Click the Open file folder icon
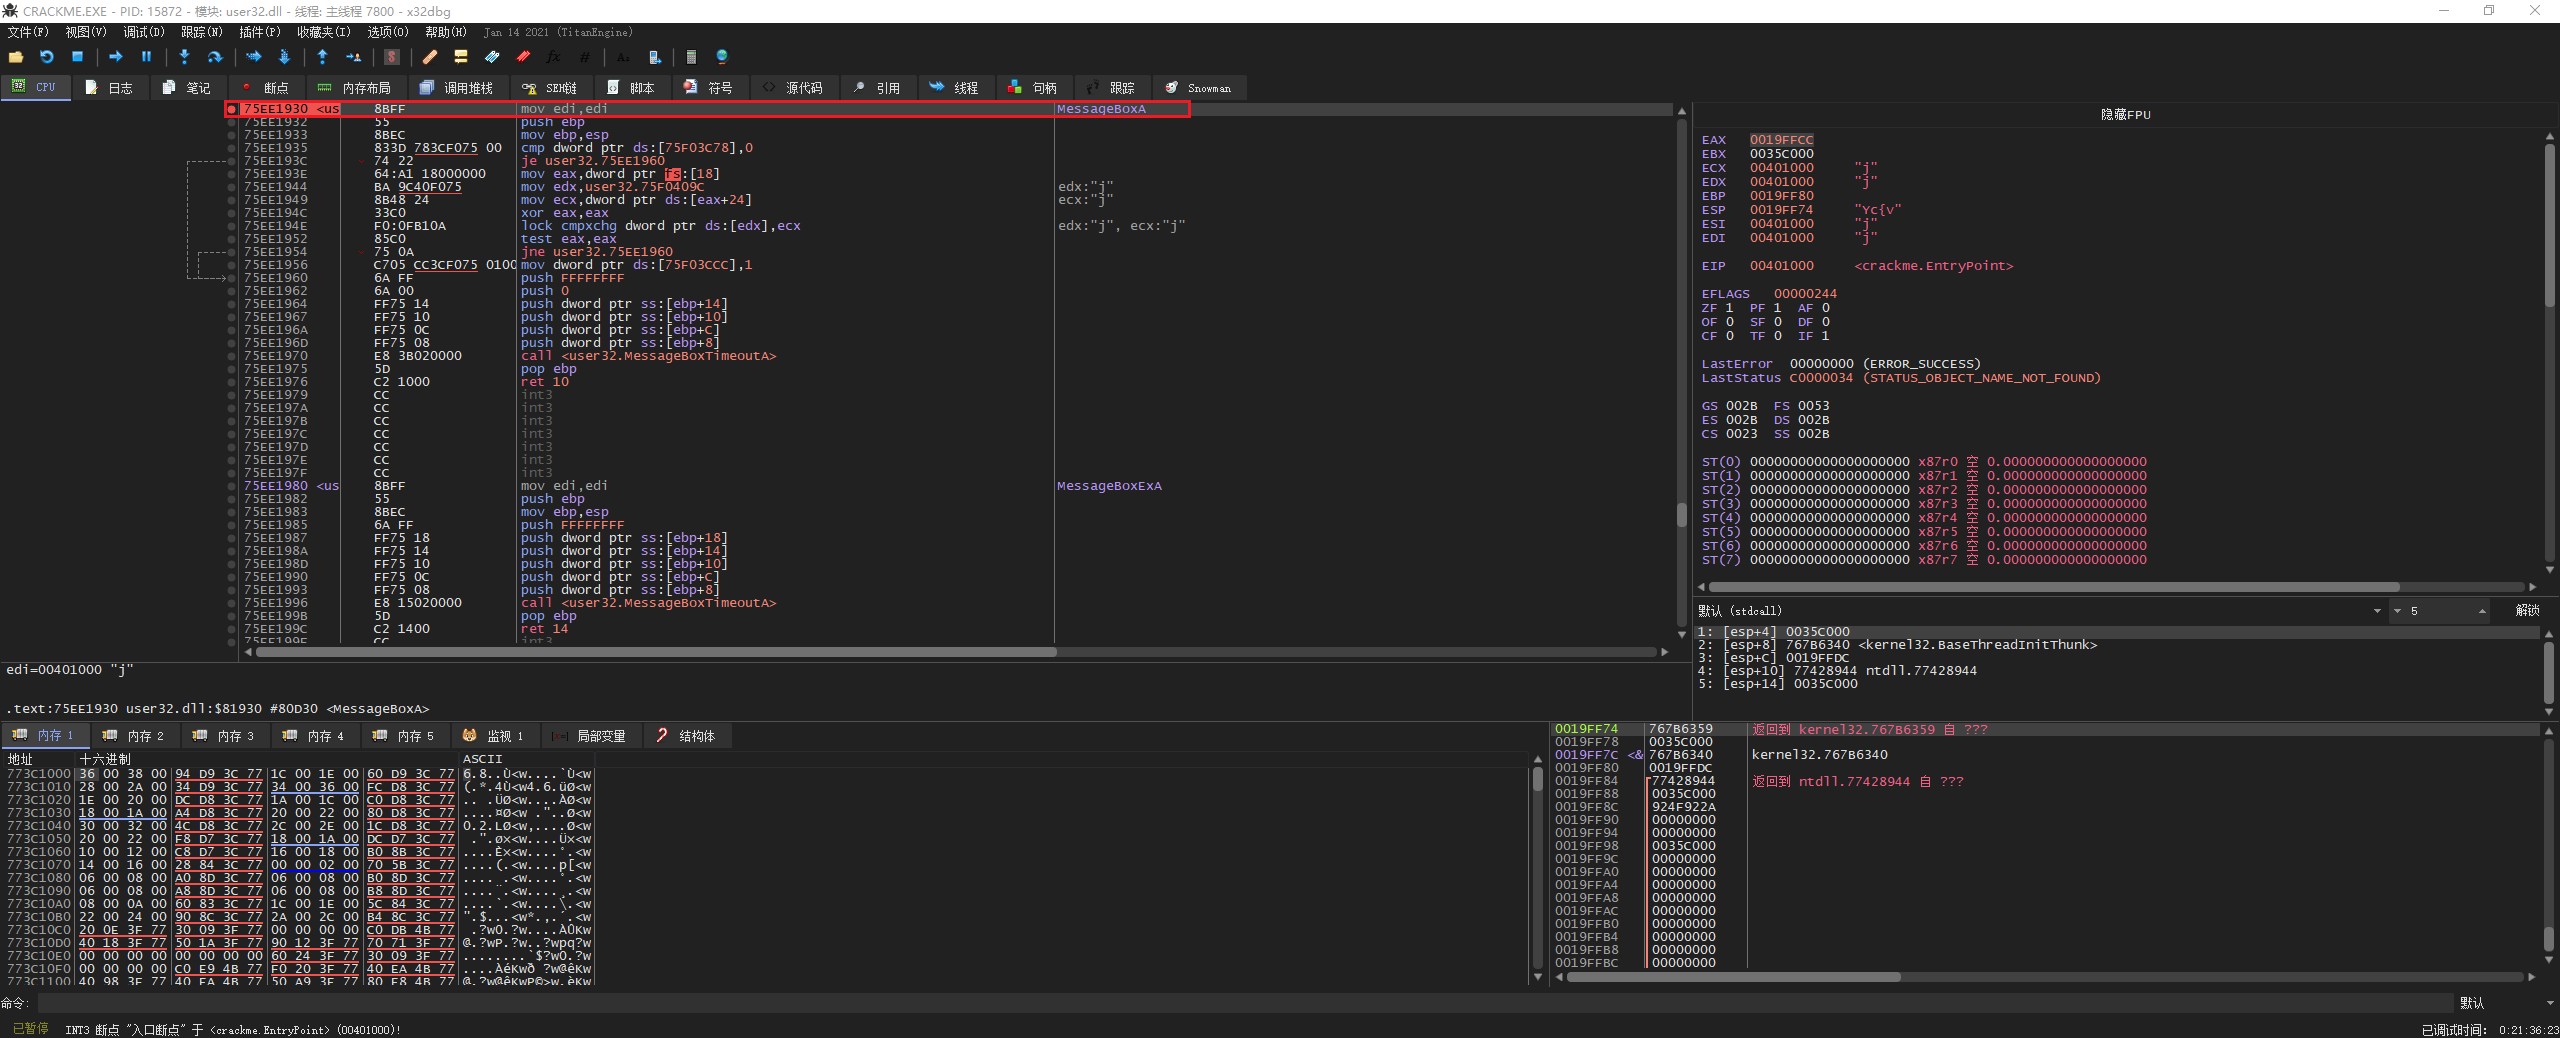Image resolution: width=2560 pixels, height=1038 pixels. 16,57
